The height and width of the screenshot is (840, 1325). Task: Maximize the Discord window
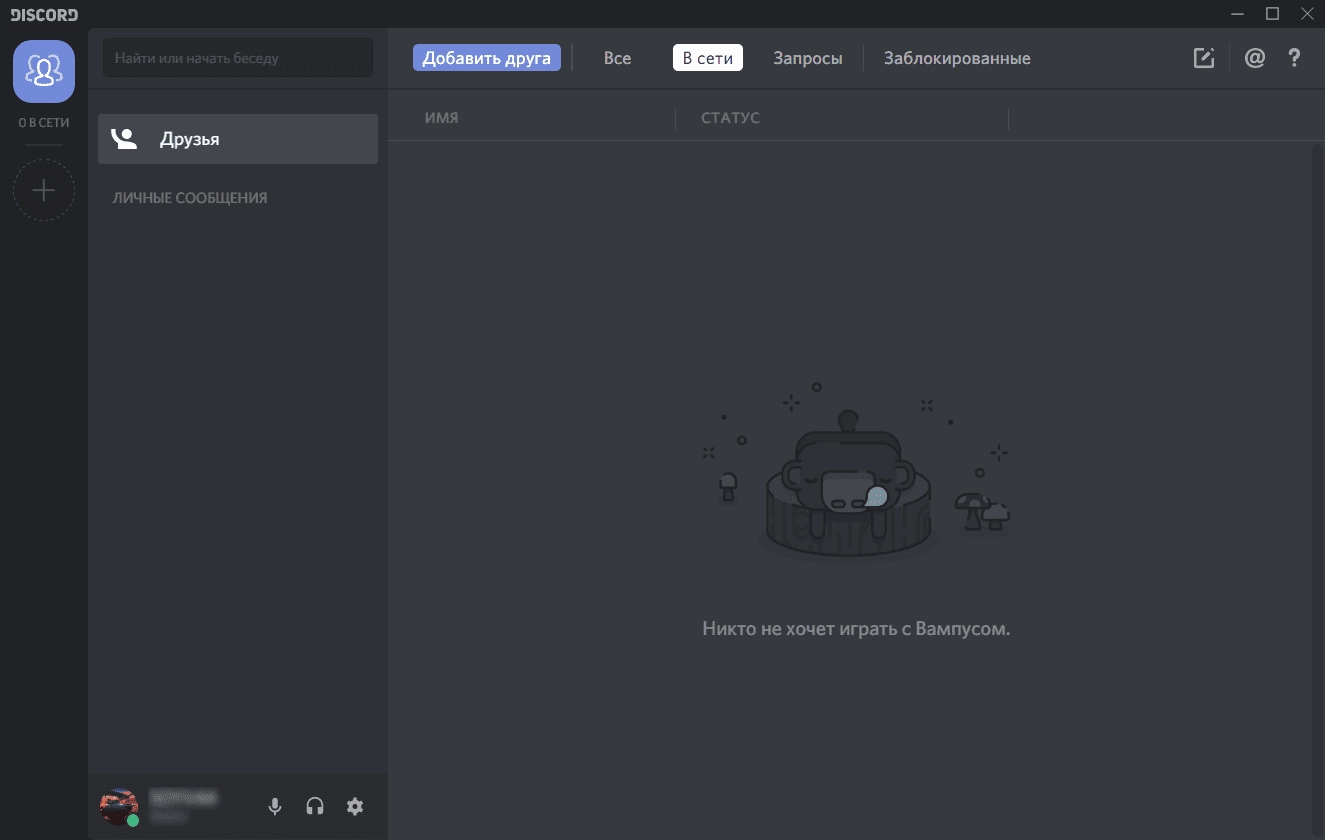click(1273, 13)
